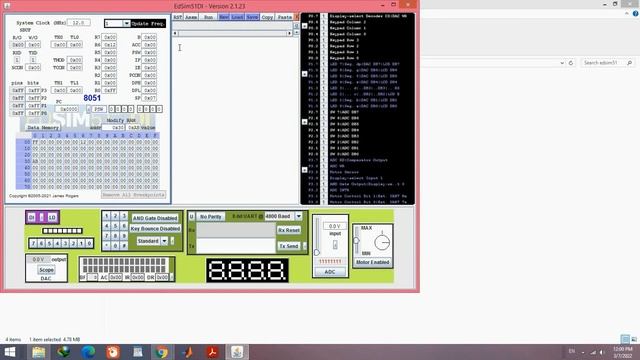Click the LD button in purple panel
The width and height of the screenshot is (640, 360).
tap(52, 218)
